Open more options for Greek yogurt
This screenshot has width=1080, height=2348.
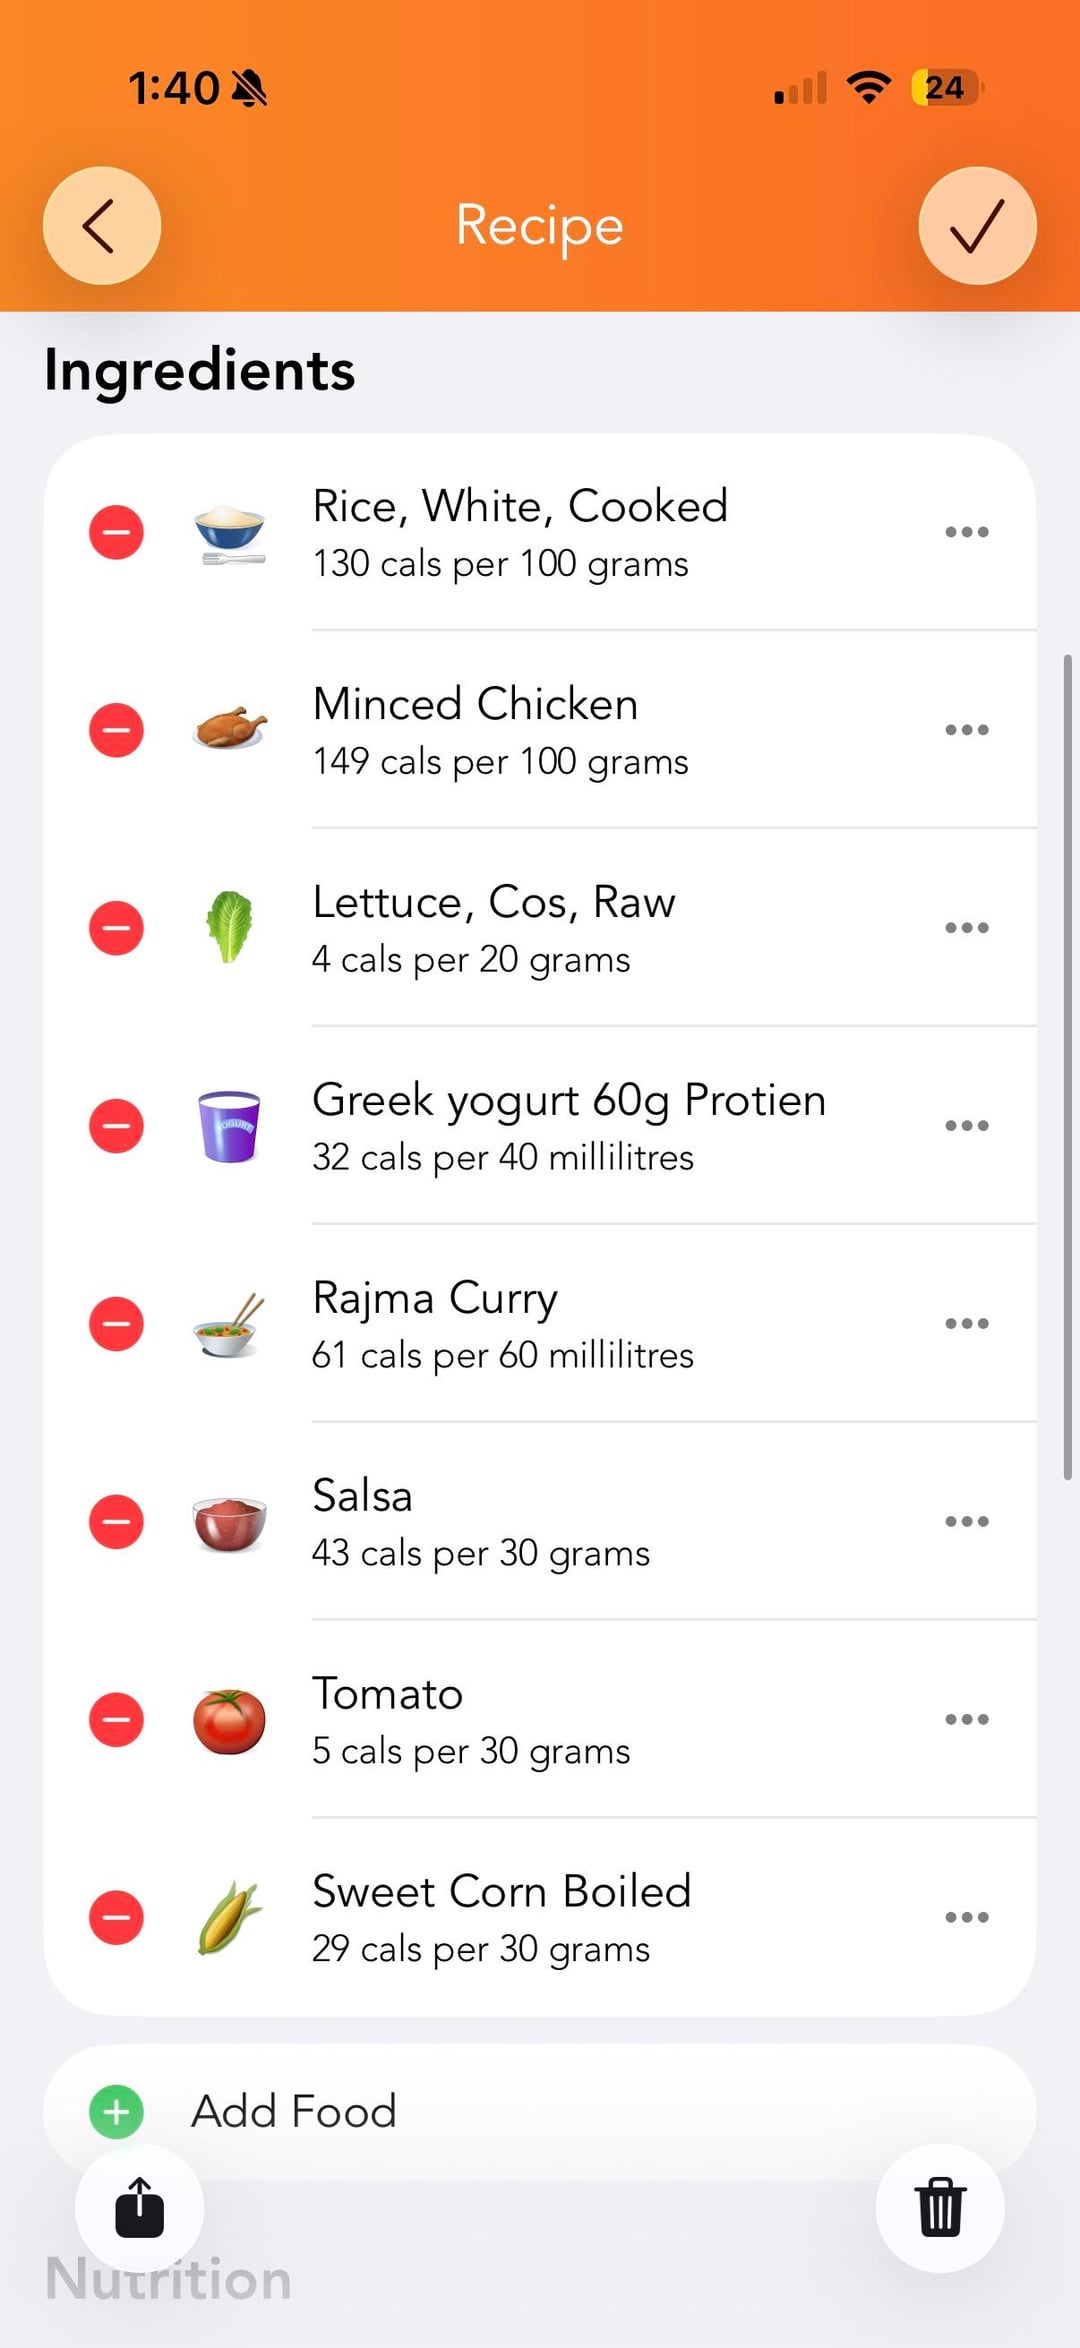pos(967,1126)
